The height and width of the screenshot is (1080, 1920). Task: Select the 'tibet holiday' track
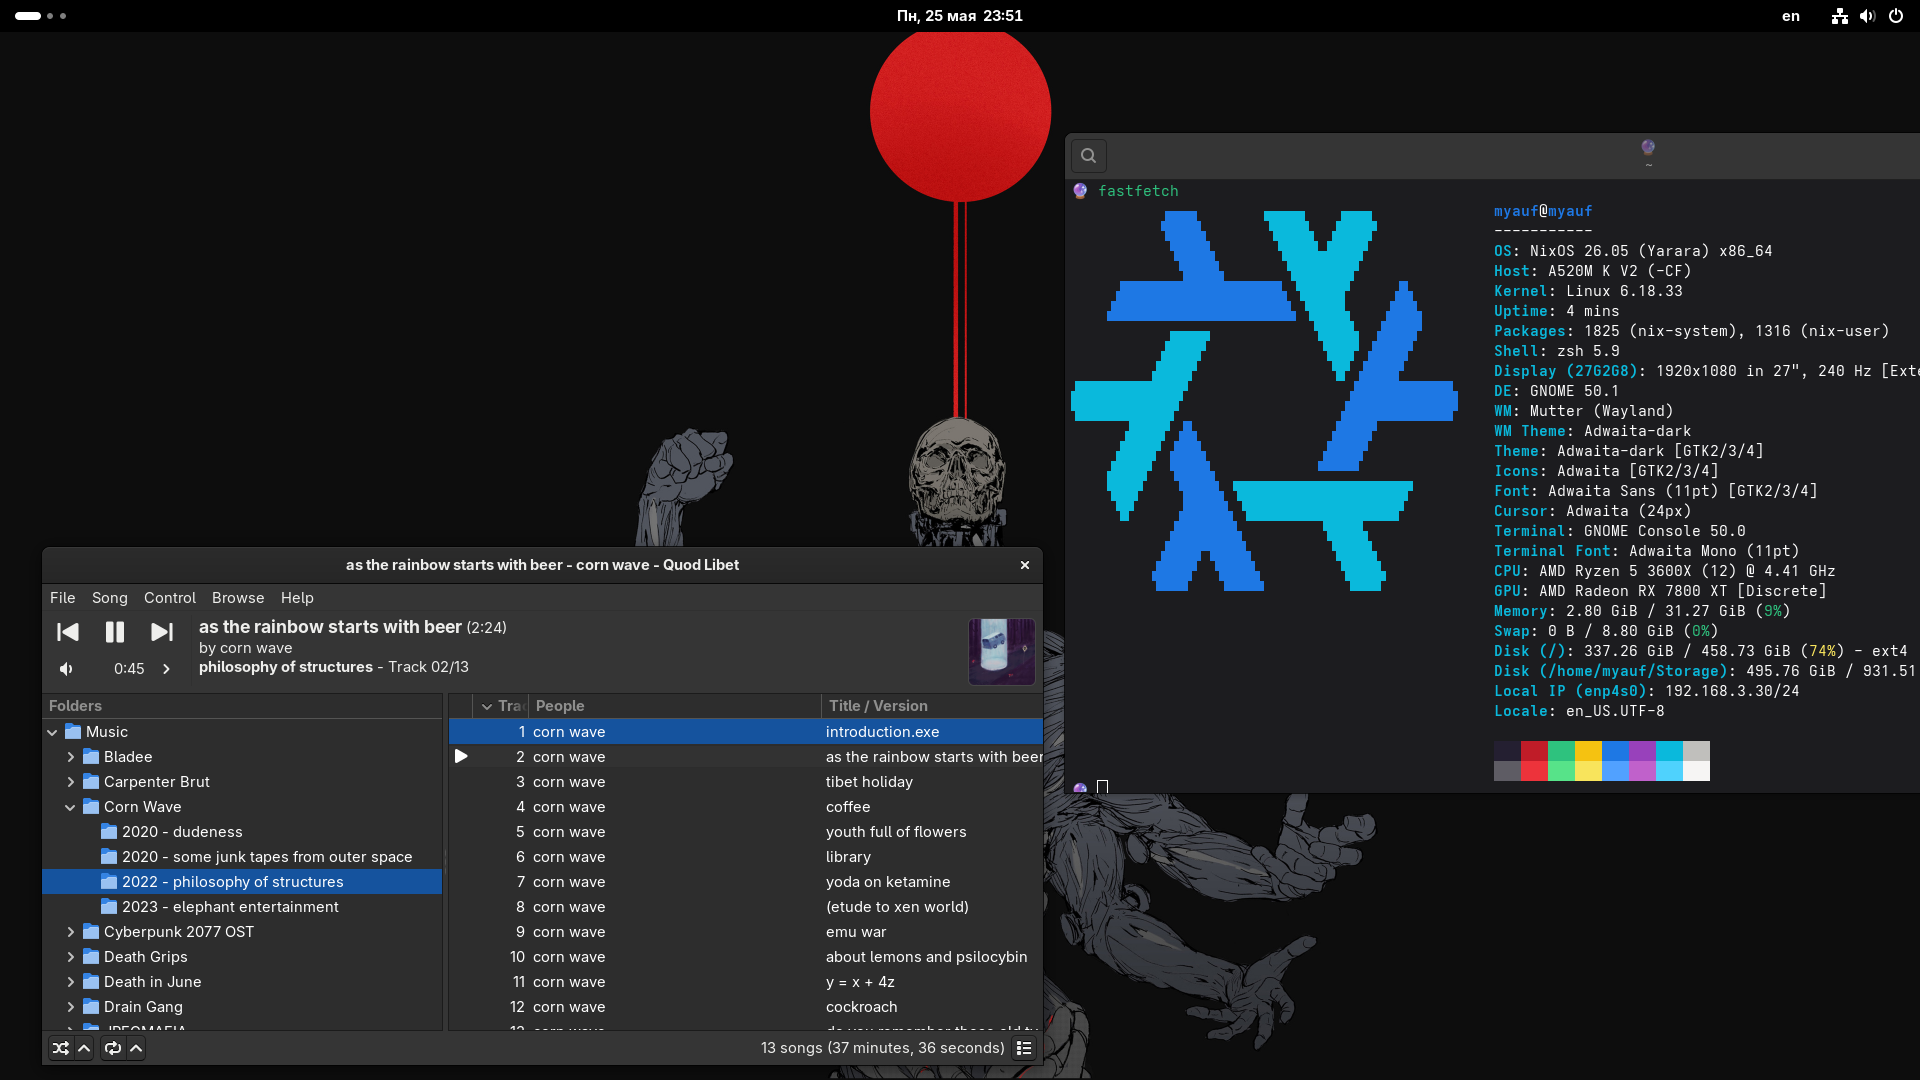(x=746, y=782)
